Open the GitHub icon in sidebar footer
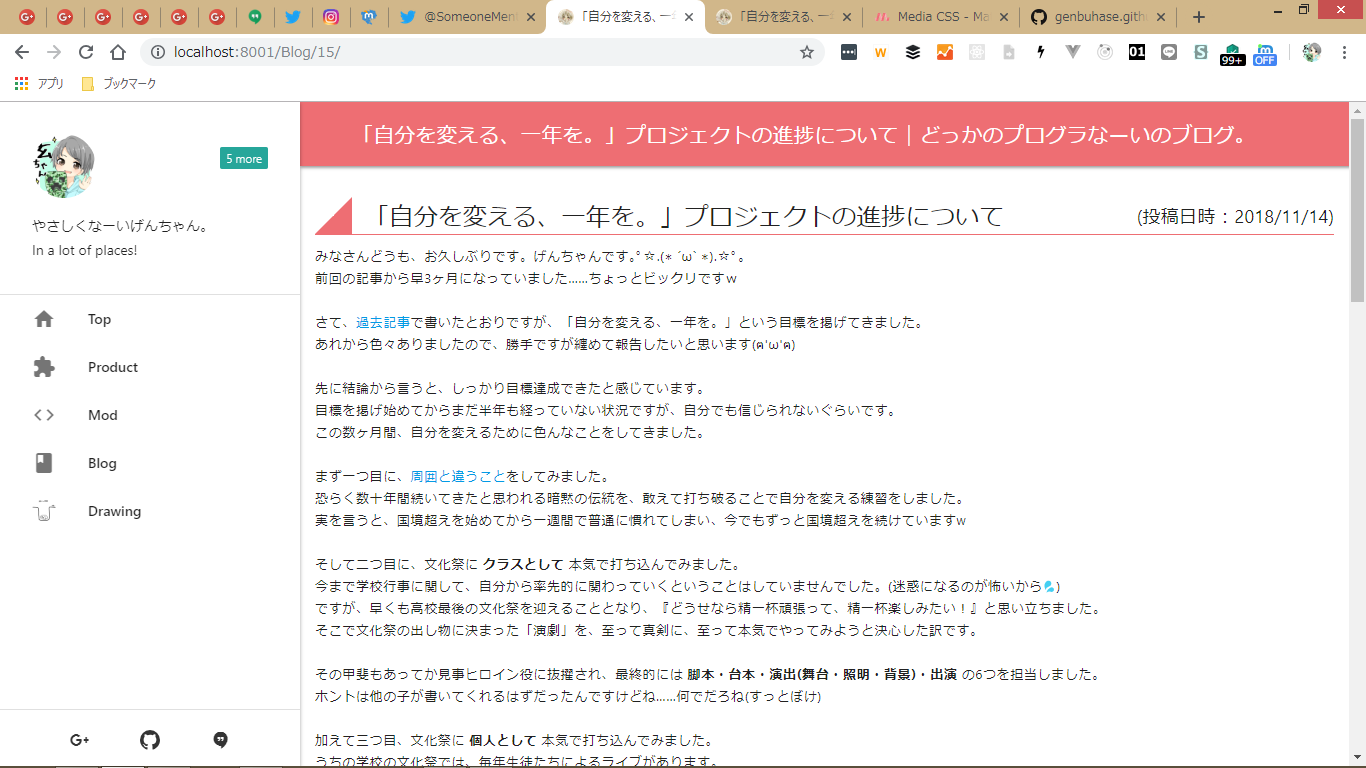The width and height of the screenshot is (1366, 768). [x=150, y=740]
